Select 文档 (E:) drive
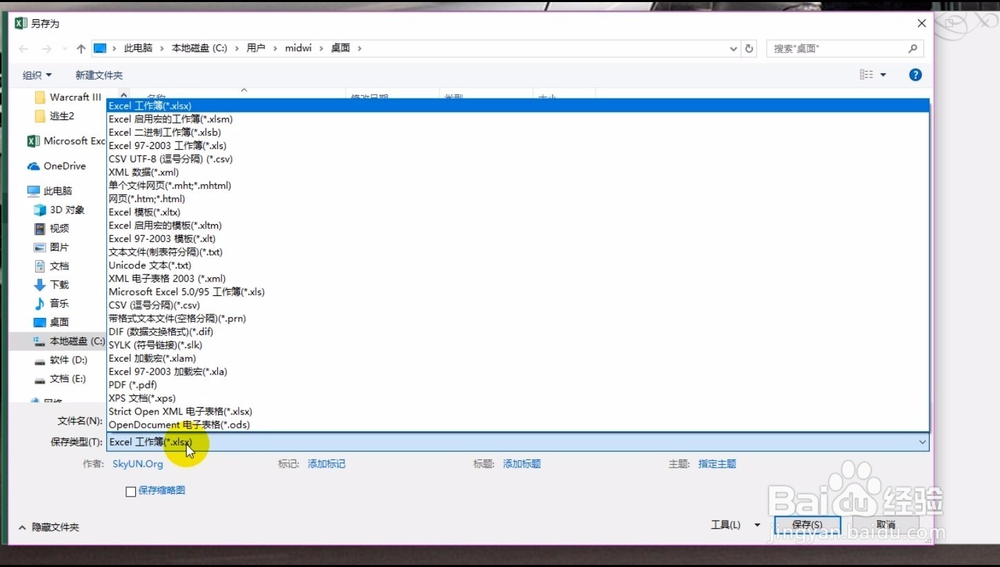This screenshot has width=1000, height=567. click(60, 379)
